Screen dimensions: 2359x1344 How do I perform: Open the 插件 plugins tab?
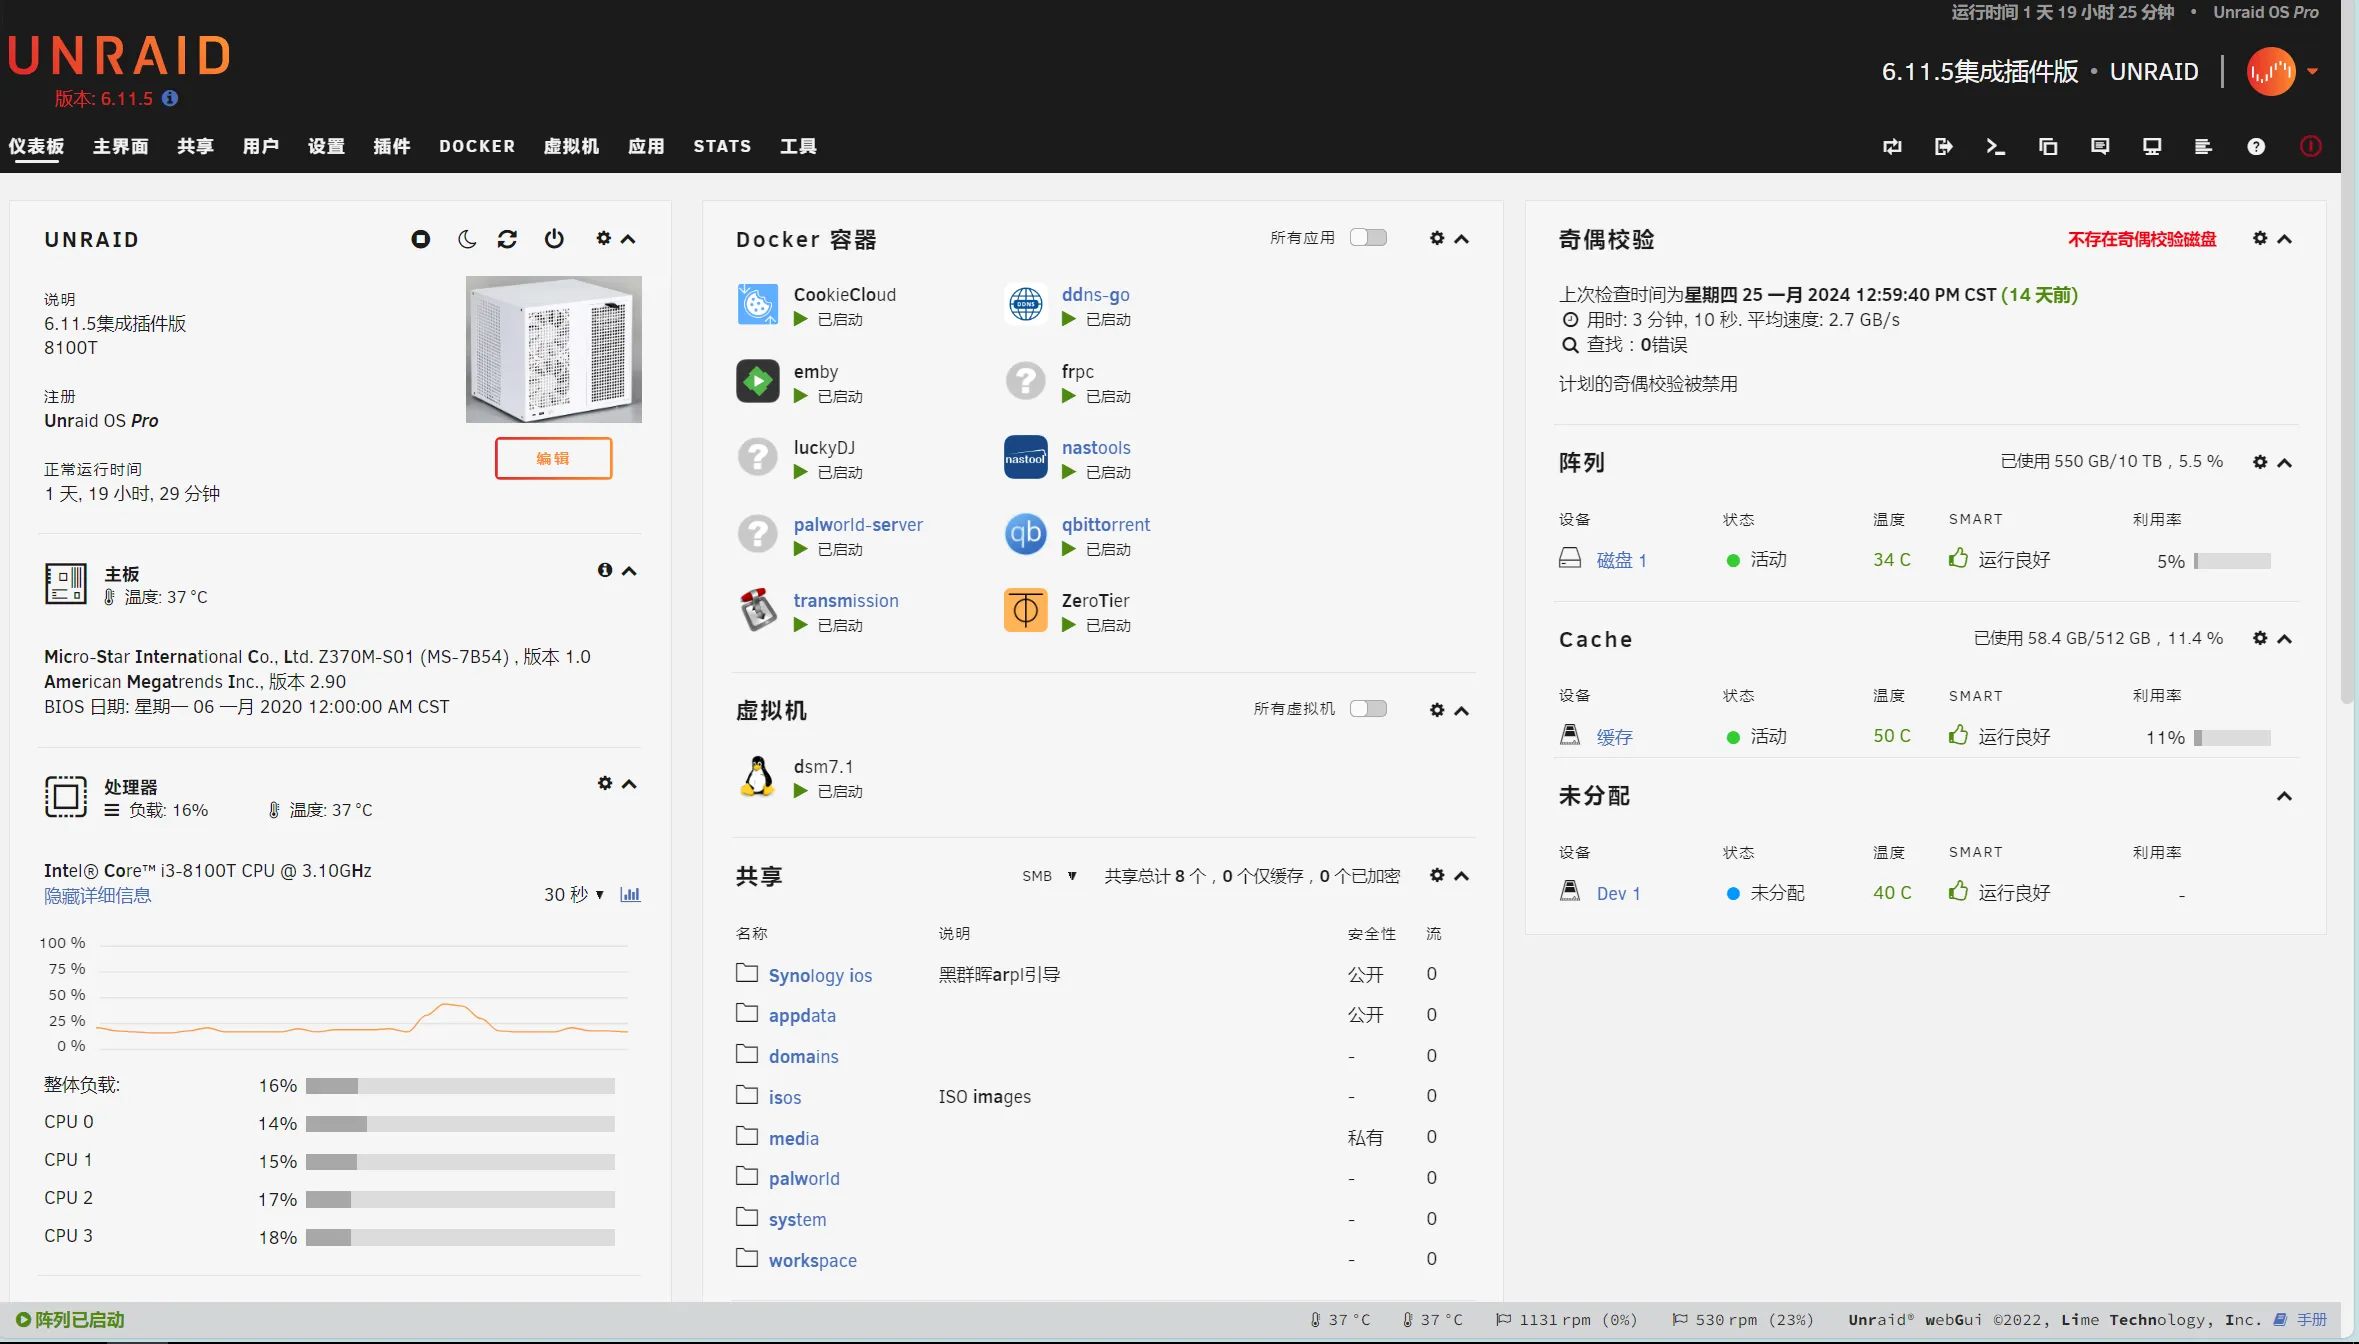pyautogui.click(x=391, y=146)
